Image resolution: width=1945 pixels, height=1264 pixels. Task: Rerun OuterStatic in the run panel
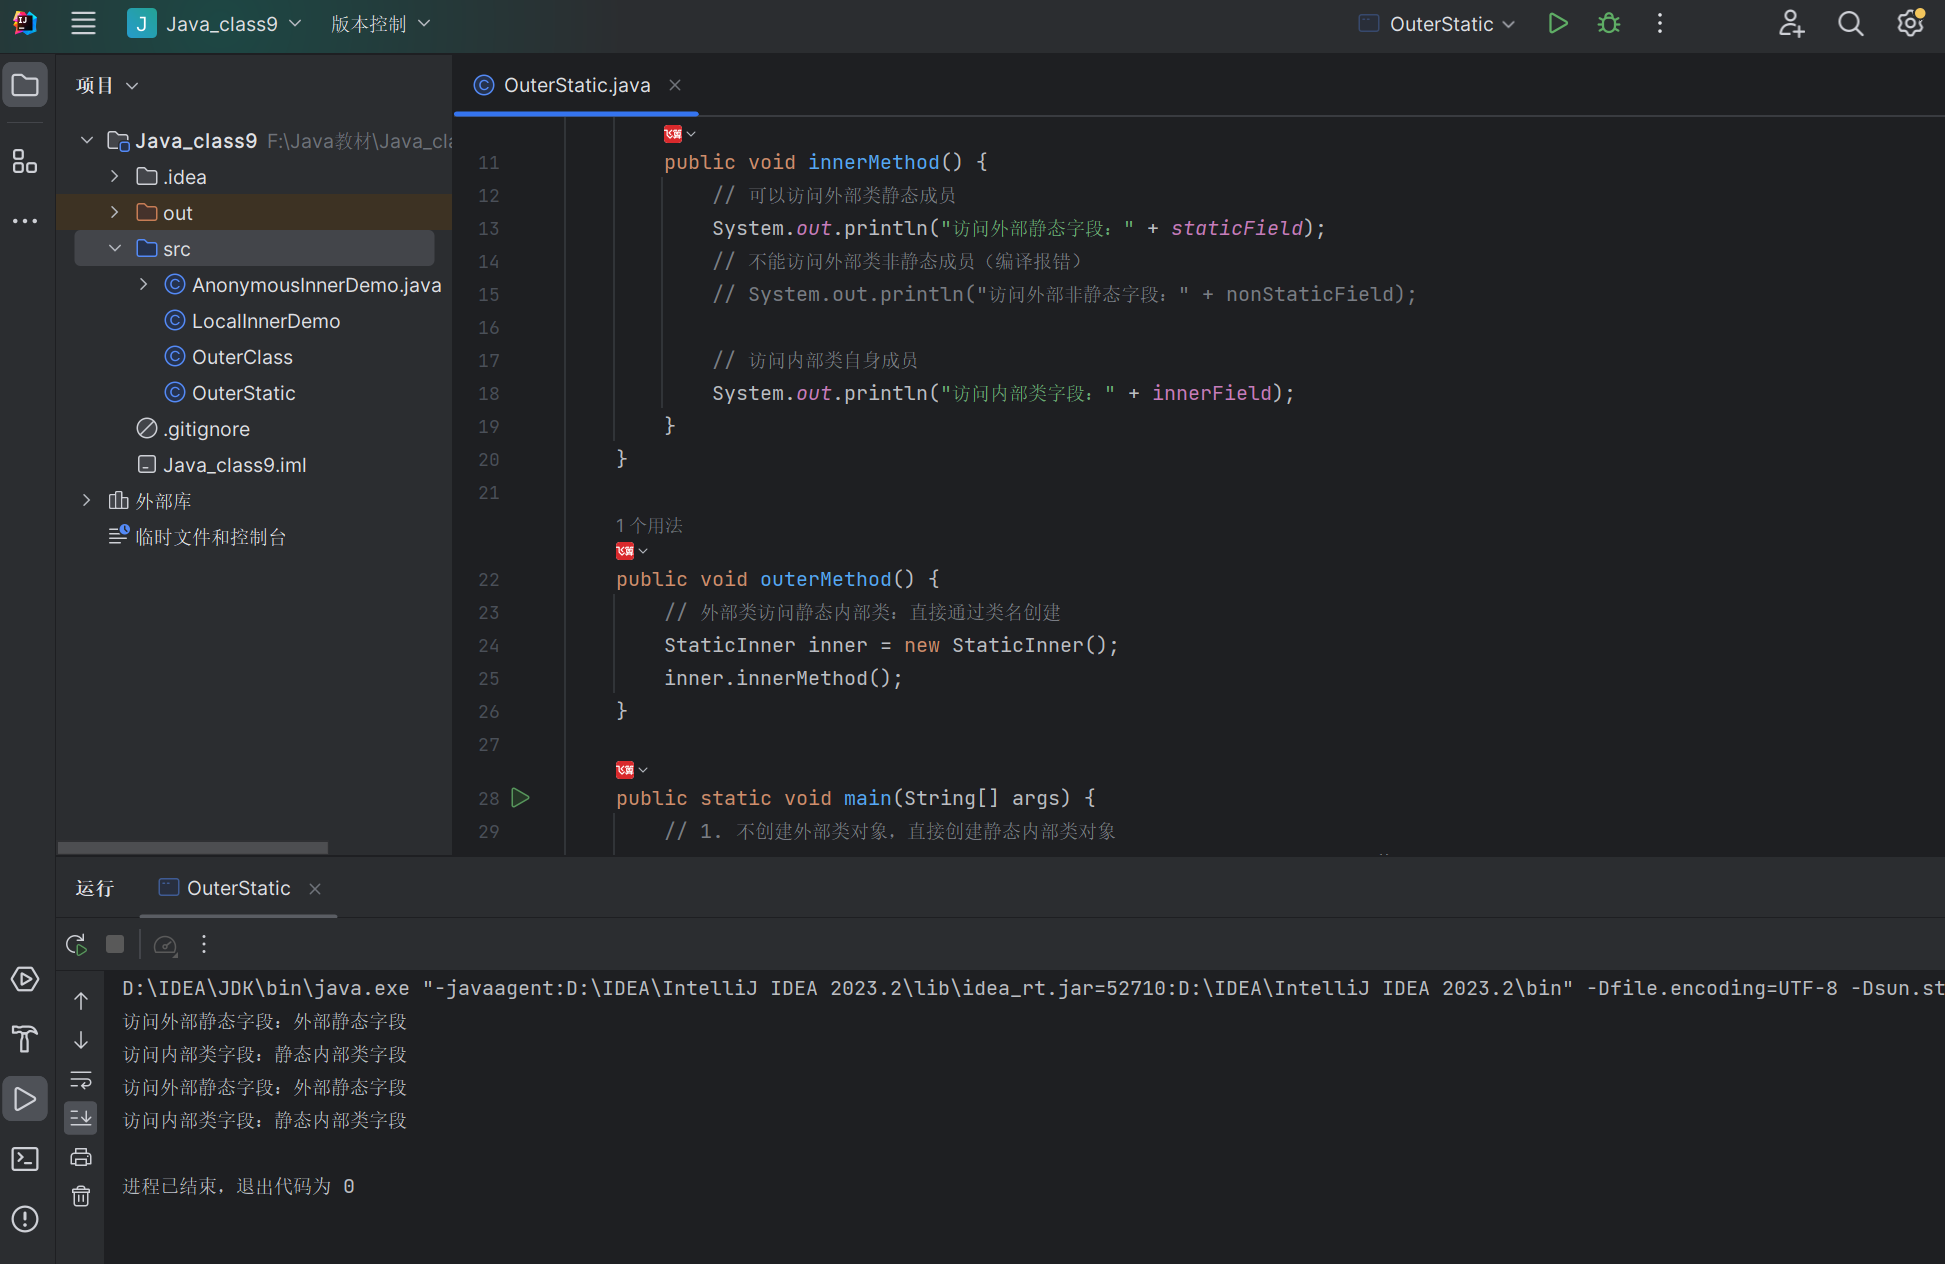coord(76,944)
